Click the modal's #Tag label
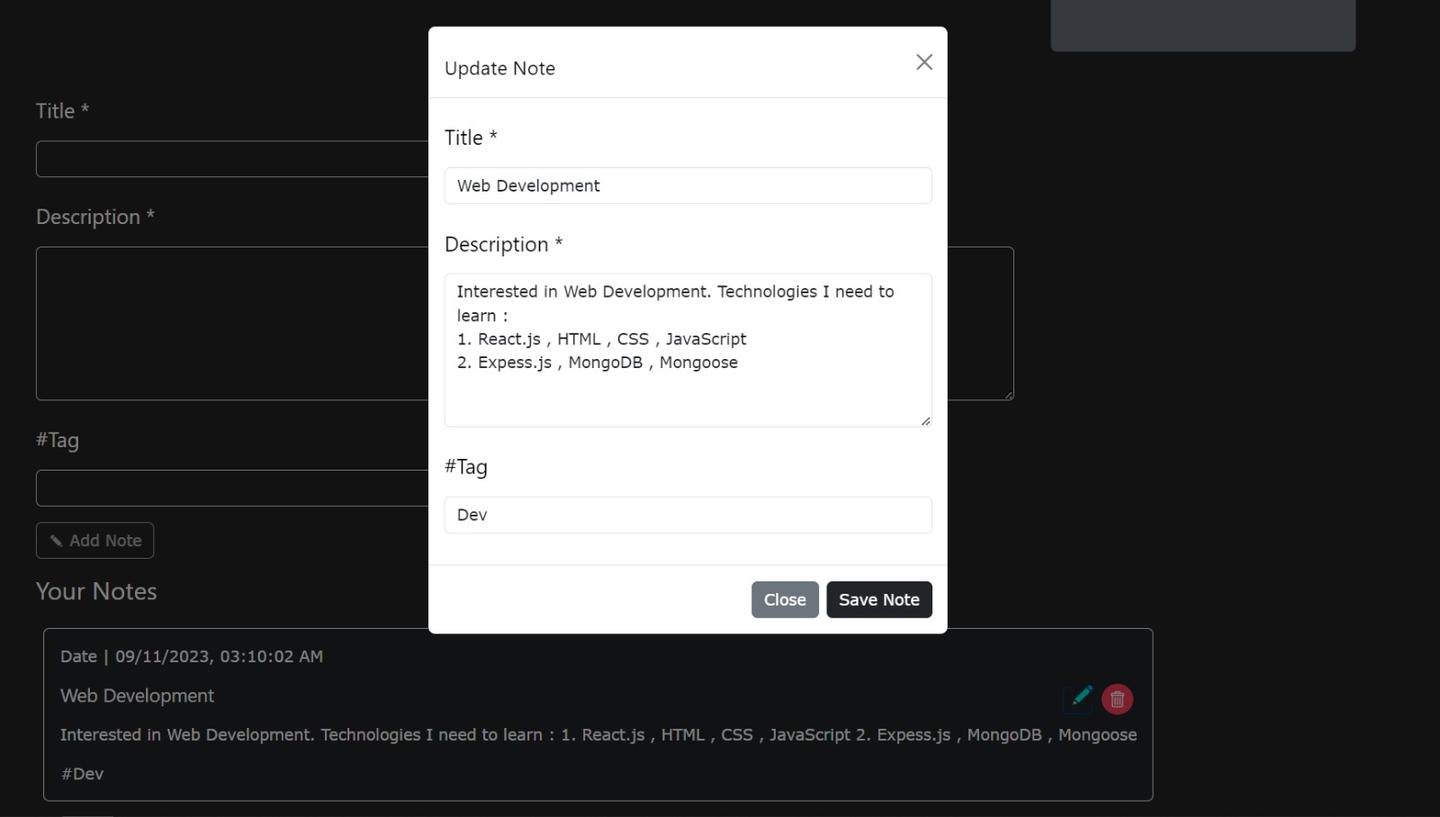Image resolution: width=1440 pixels, height=817 pixels. [x=466, y=467]
